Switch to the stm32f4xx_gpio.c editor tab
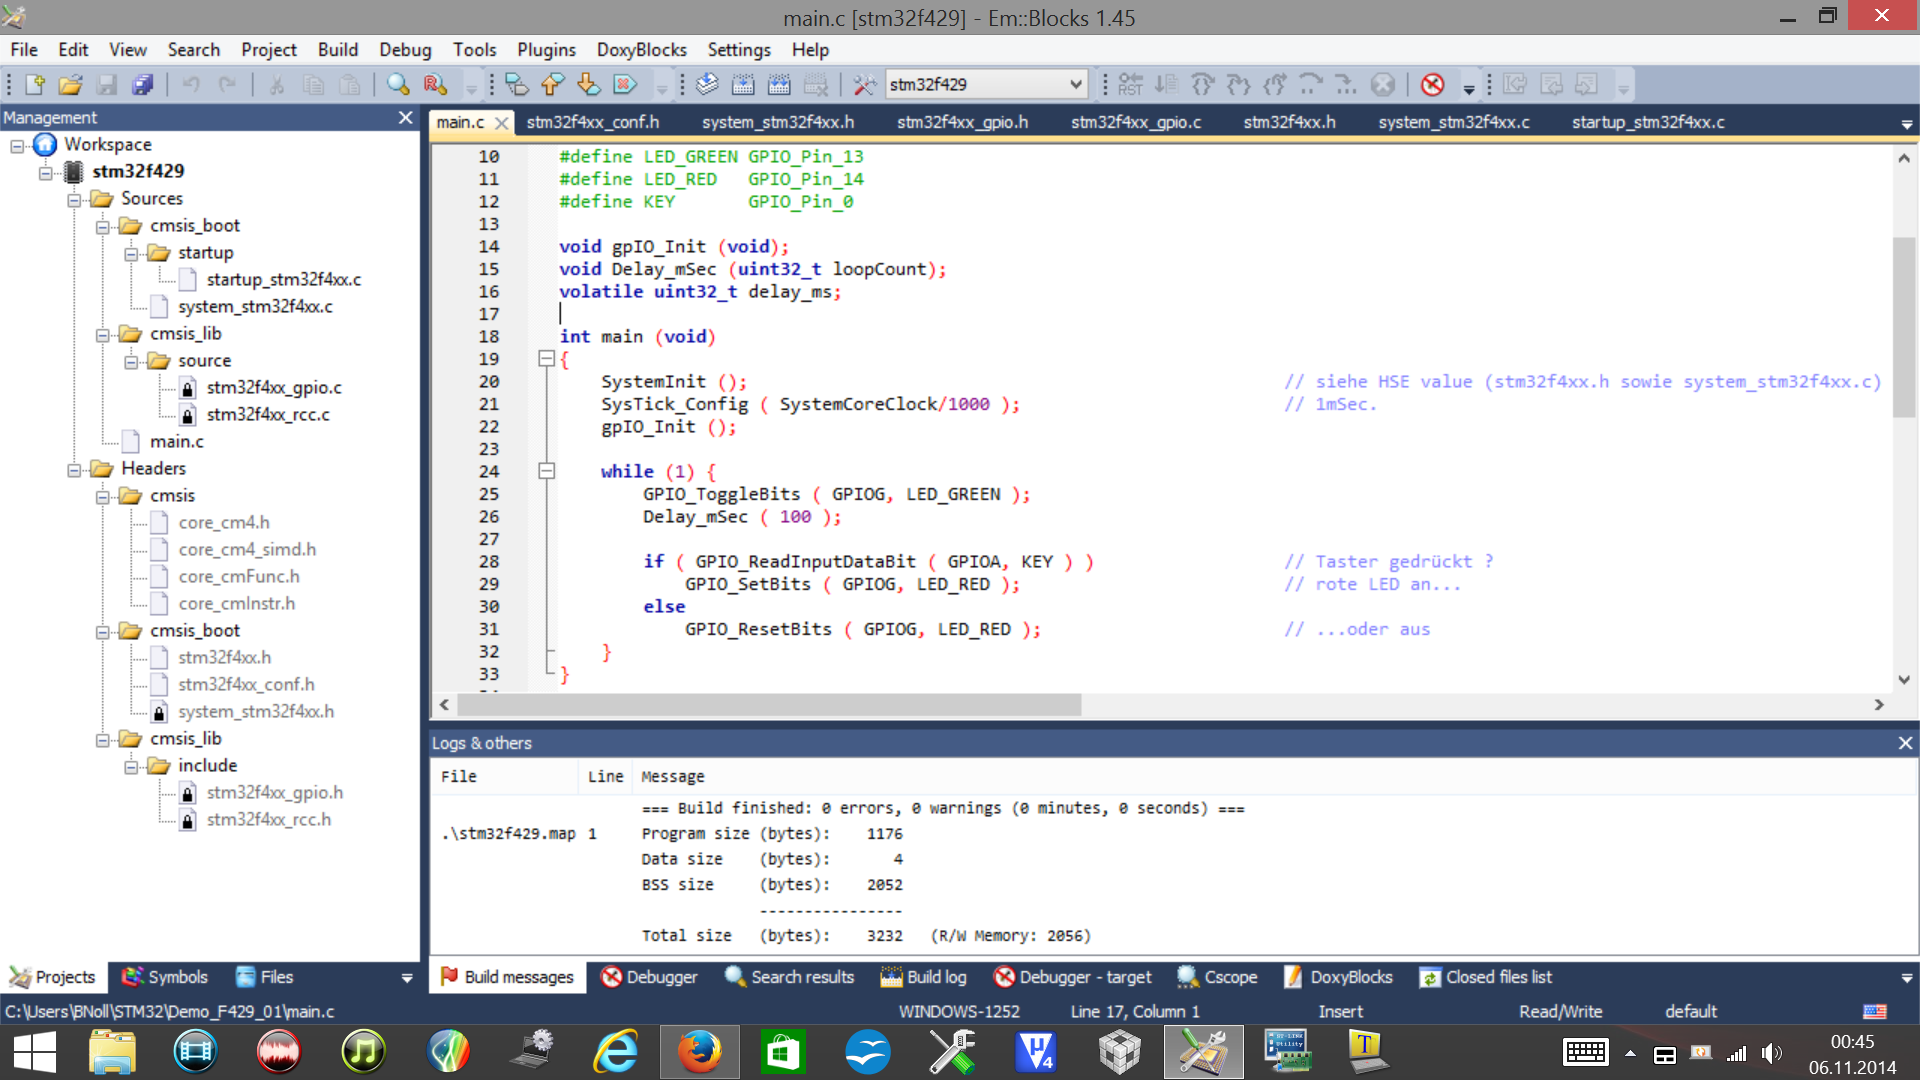 (1136, 122)
